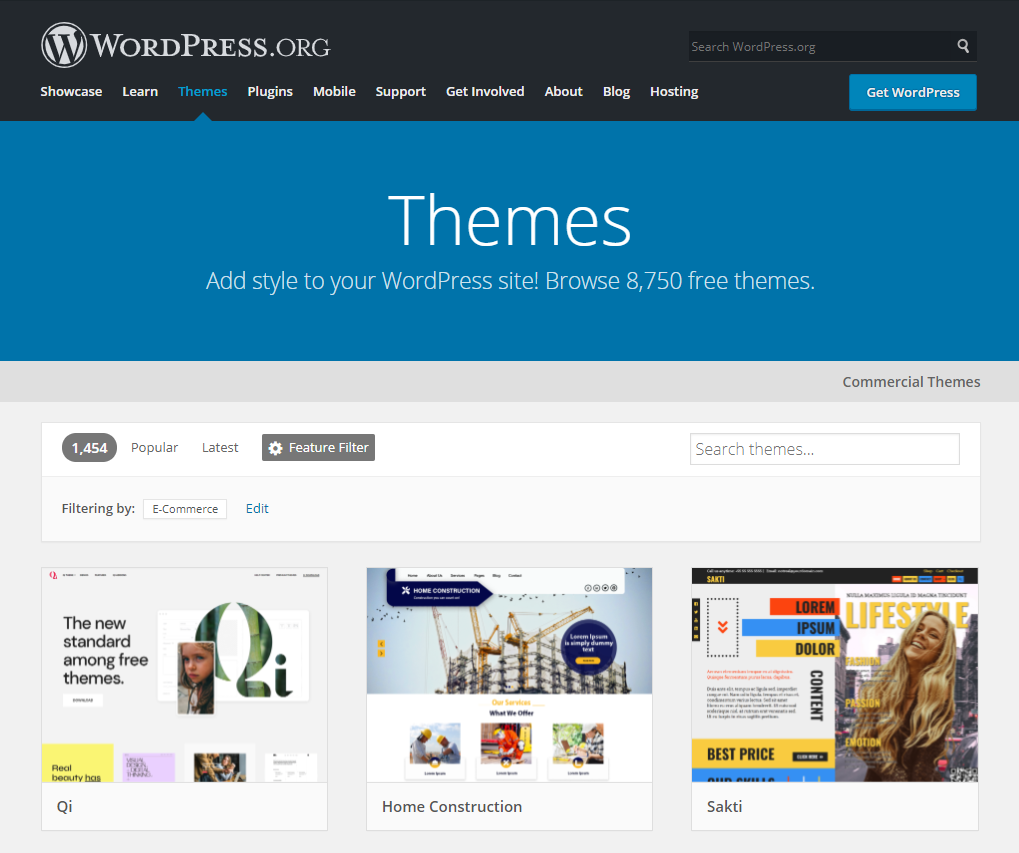Click the 1,454 theme count badge

(x=90, y=448)
